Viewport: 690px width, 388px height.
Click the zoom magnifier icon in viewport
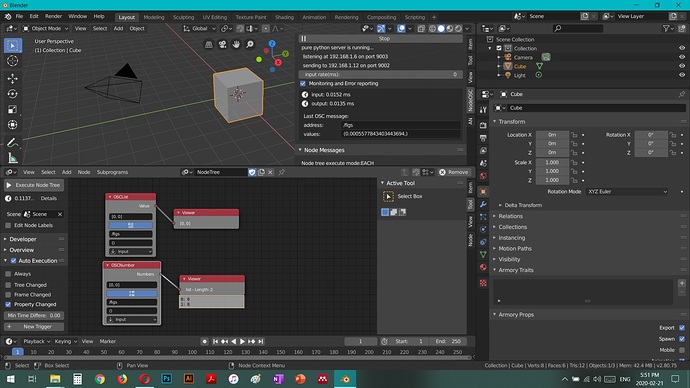click(250, 44)
